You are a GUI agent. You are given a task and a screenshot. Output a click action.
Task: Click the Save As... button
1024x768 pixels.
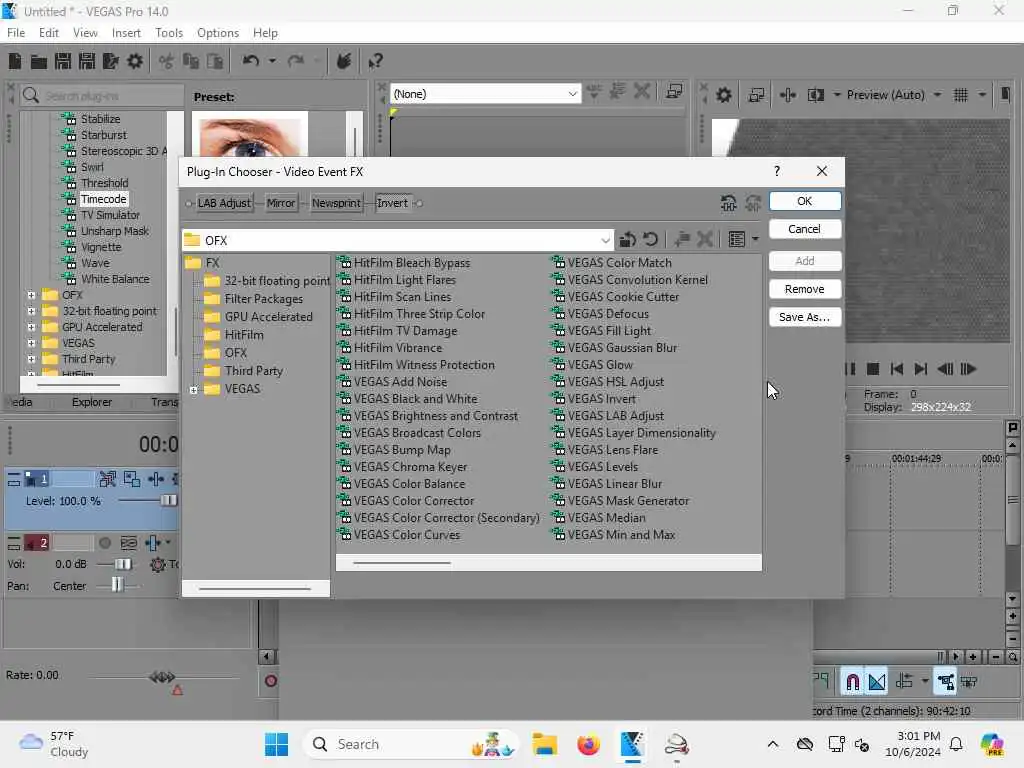[805, 317]
